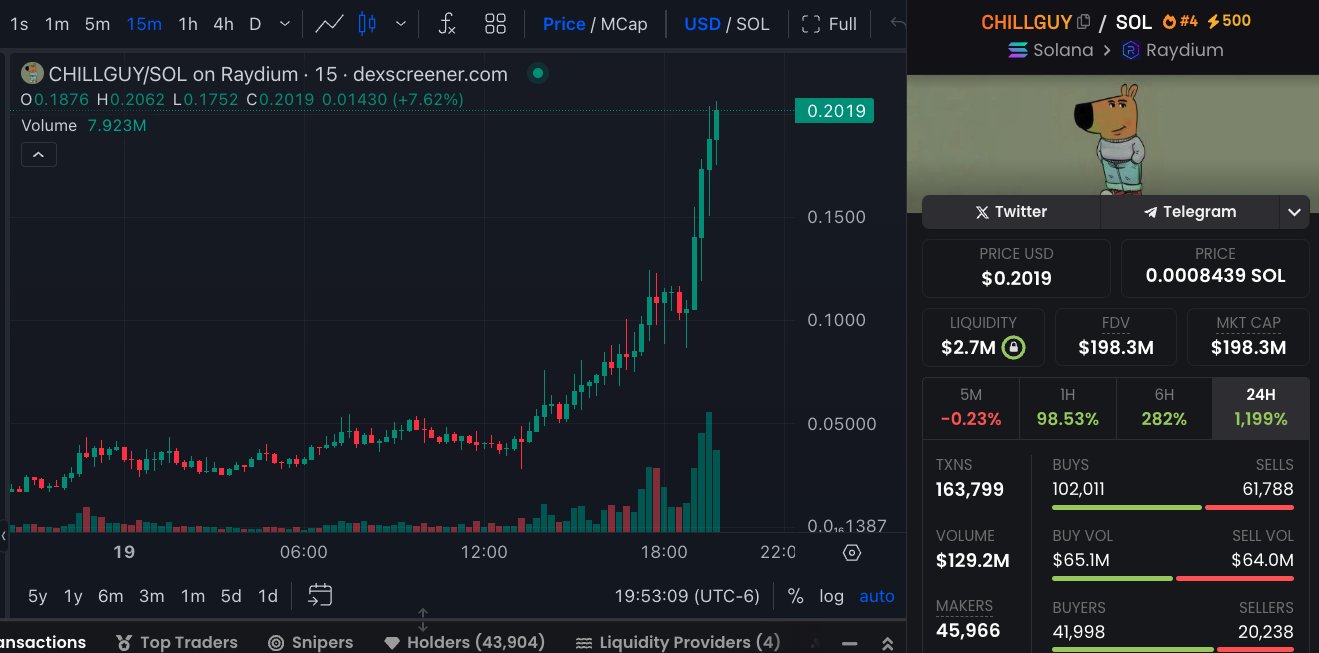
Task: Set the chart range to 1y
Action: pyautogui.click(x=73, y=596)
